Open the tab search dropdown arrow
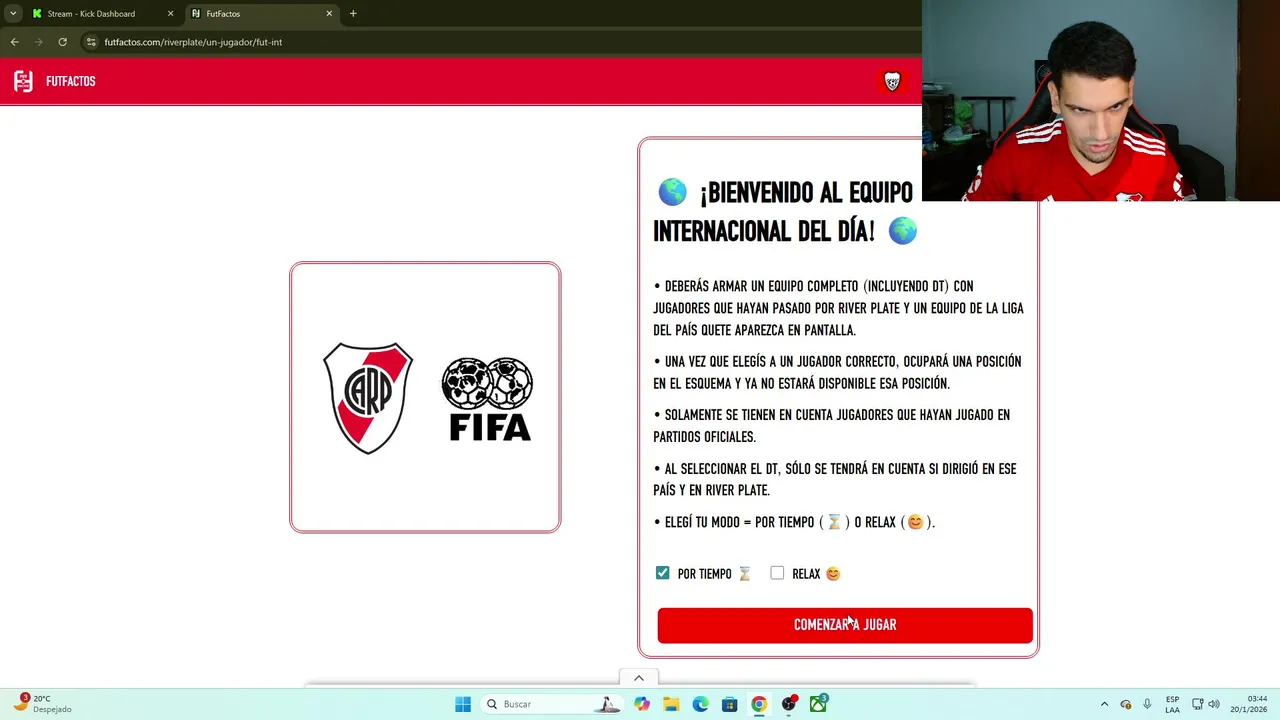 click(13, 14)
